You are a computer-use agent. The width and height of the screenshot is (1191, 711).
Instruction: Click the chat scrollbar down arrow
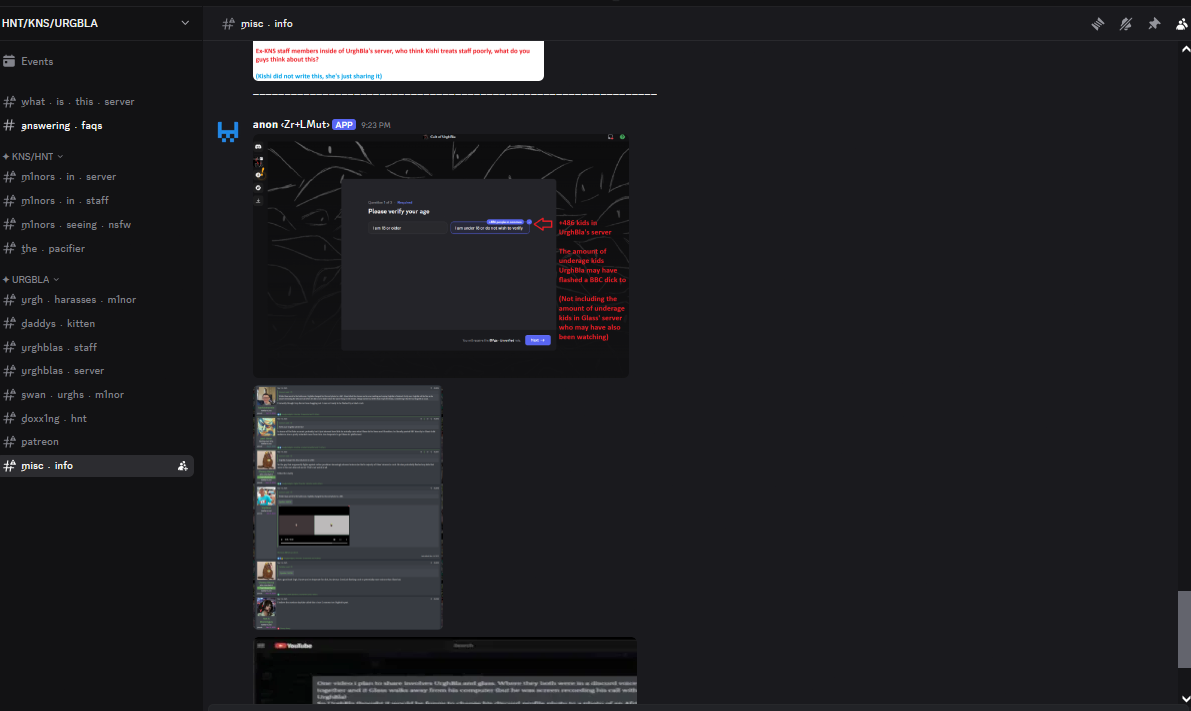click(1185, 699)
